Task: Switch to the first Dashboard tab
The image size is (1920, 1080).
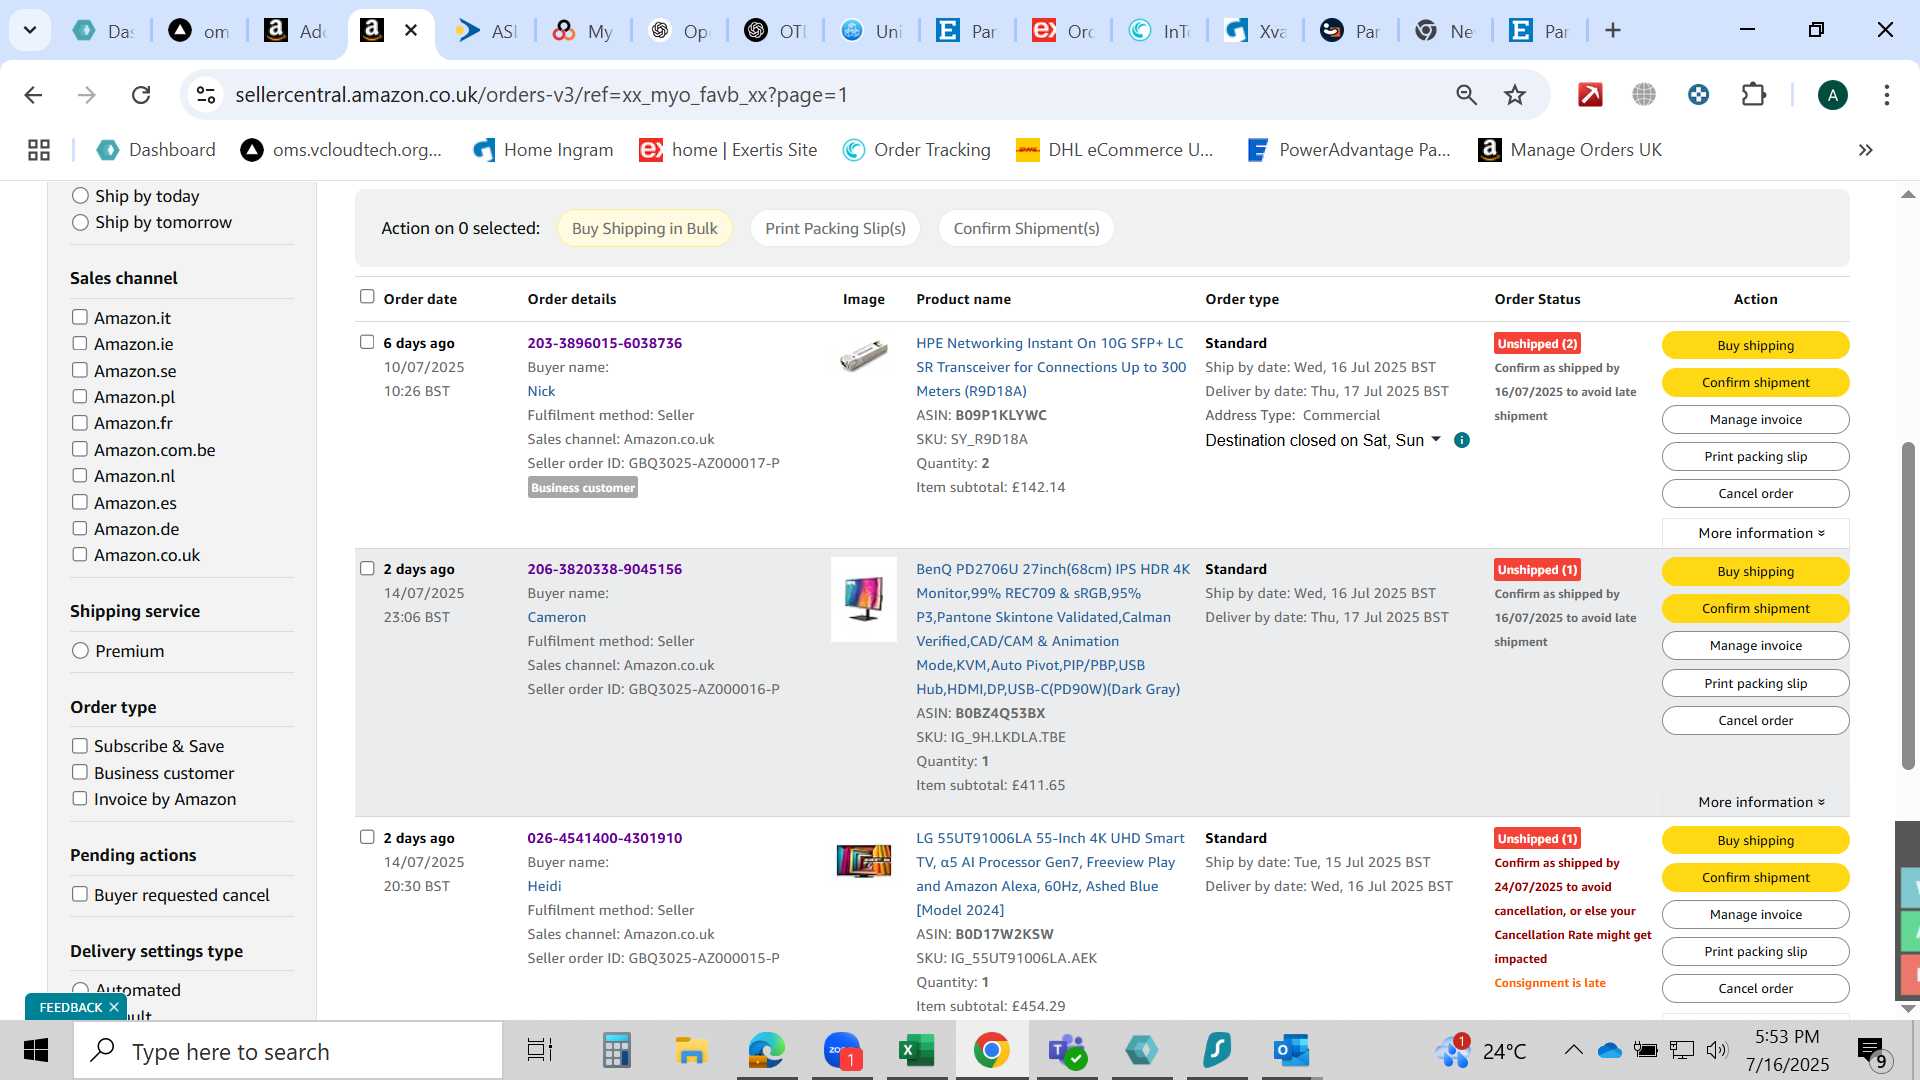Action: 102,31
